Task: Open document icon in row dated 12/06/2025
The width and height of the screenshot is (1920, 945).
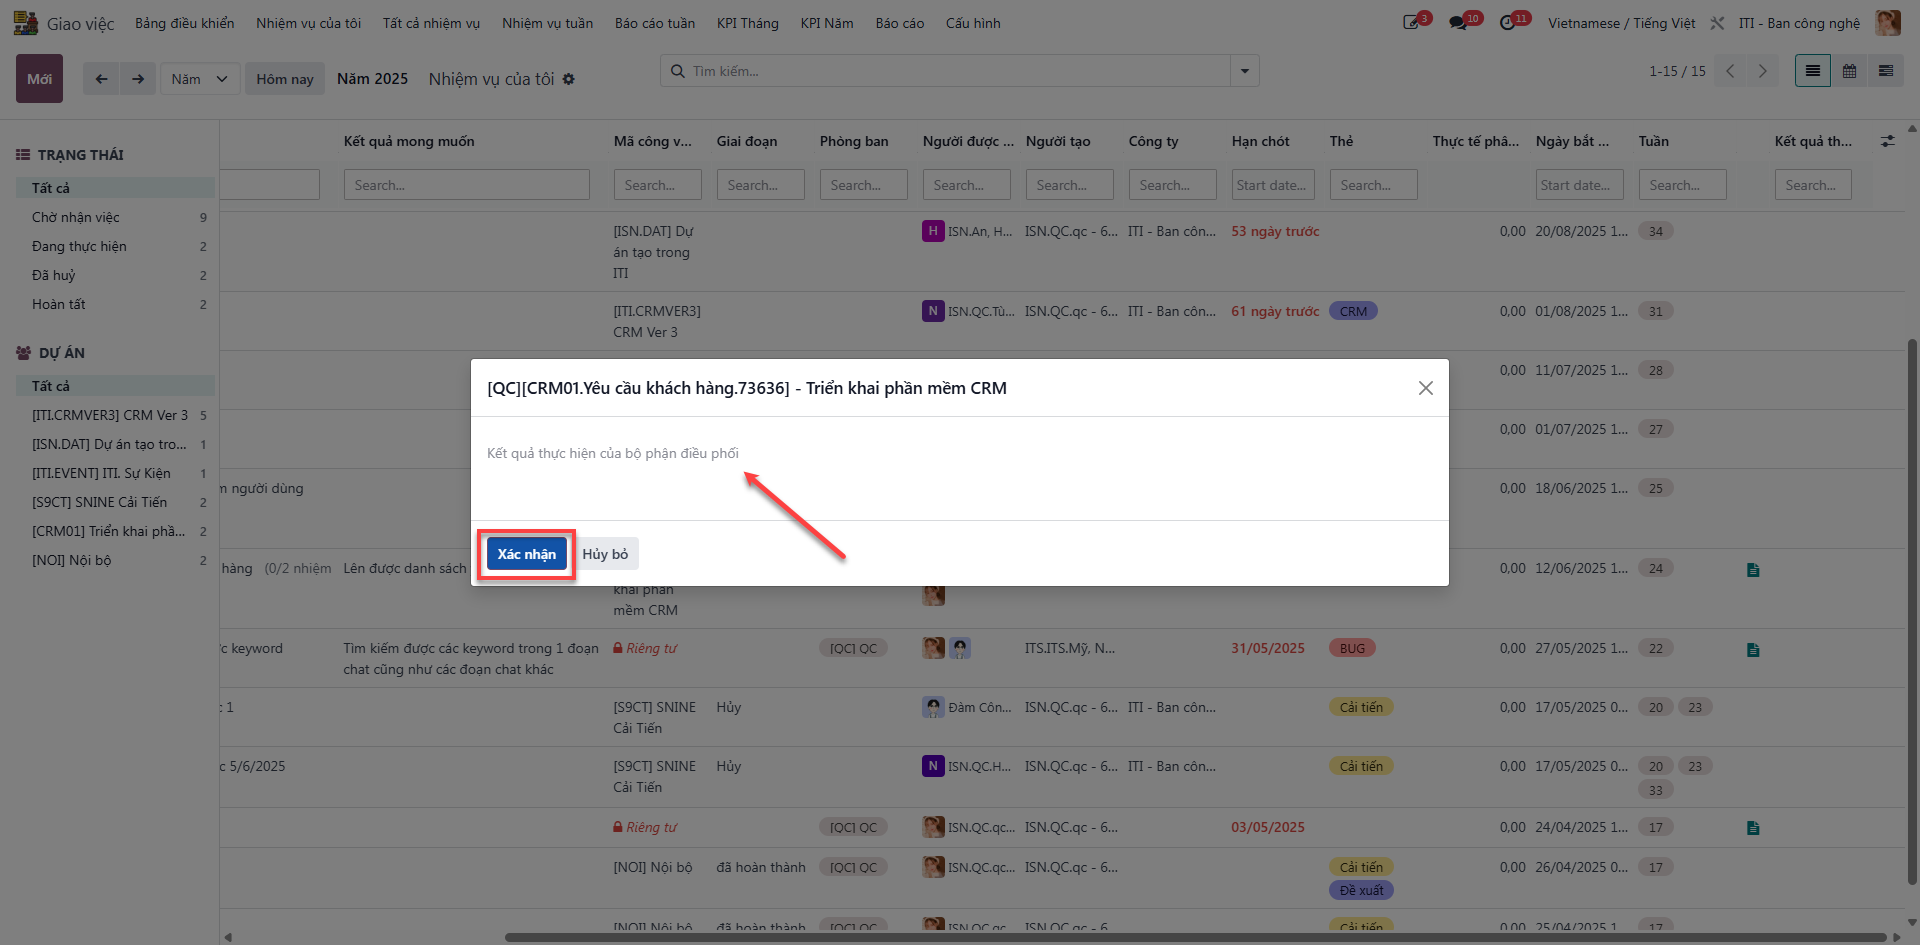Action: point(1753,570)
